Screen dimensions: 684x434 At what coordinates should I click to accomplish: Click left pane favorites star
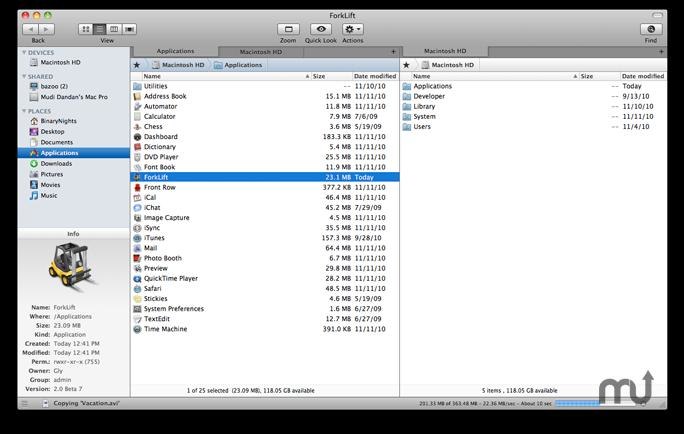(x=137, y=65)
